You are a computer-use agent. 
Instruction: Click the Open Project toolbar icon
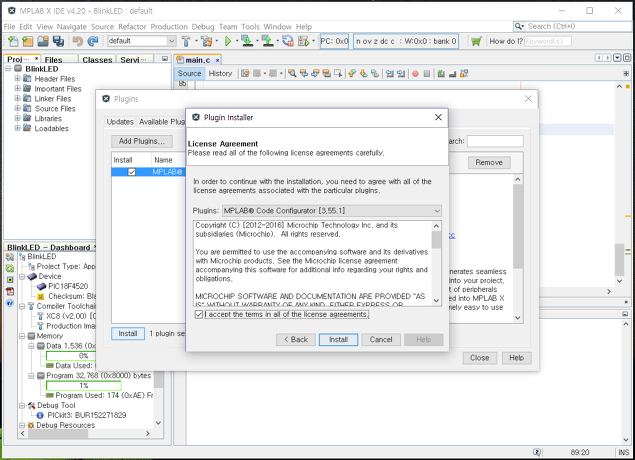[x=43, y=41]
